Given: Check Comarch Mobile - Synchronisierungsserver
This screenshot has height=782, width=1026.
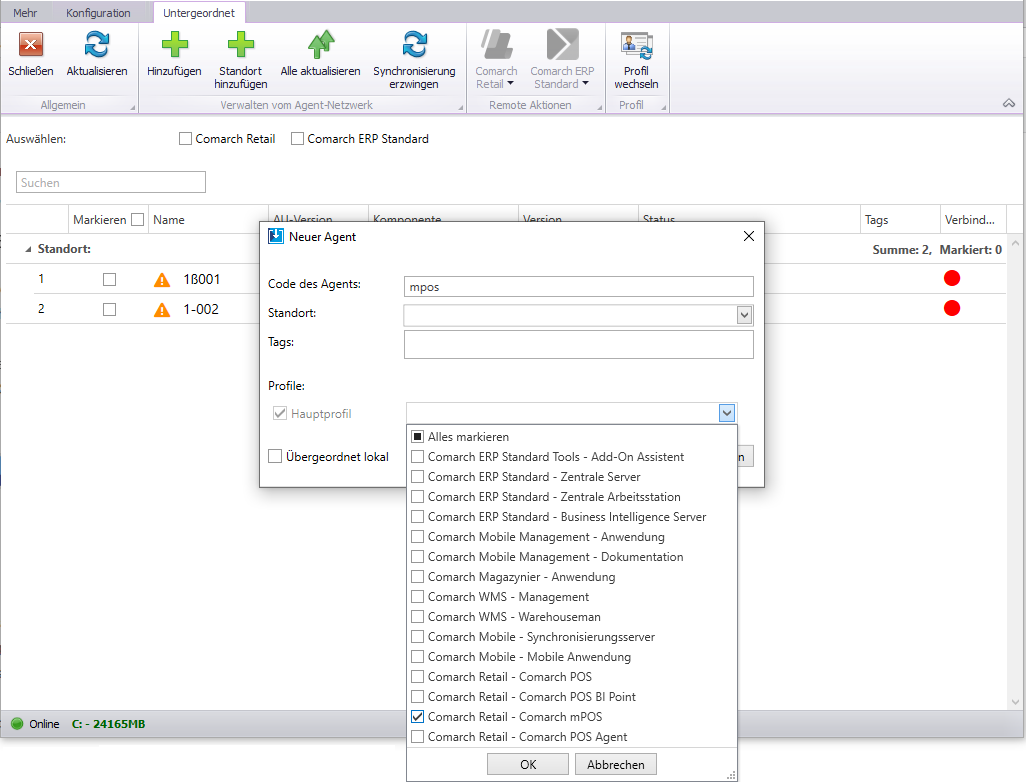Looking at the screenshot, I should (417, 637).
